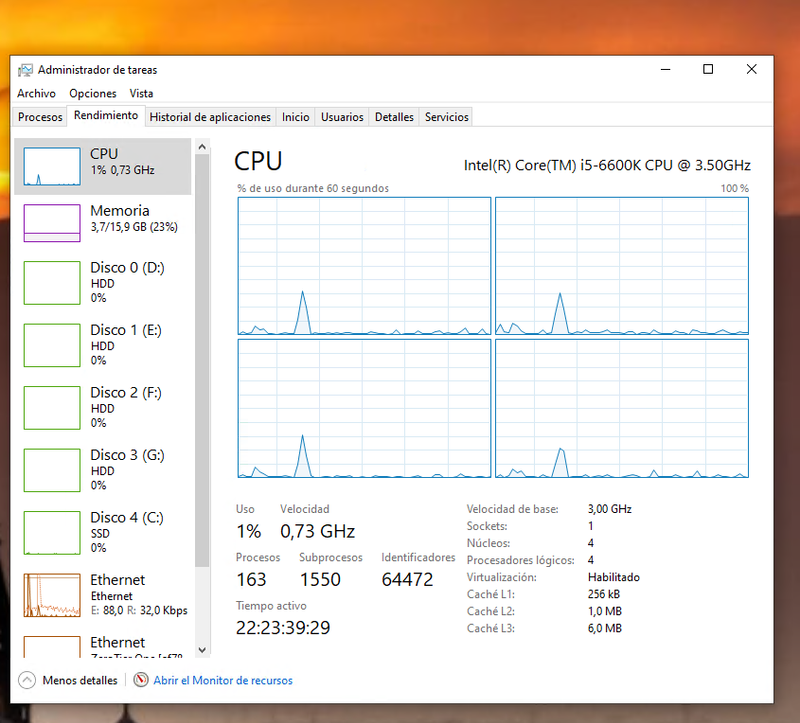Select the CPU mini graph thumbnail
800x723 pixels.
pos(52,166)
